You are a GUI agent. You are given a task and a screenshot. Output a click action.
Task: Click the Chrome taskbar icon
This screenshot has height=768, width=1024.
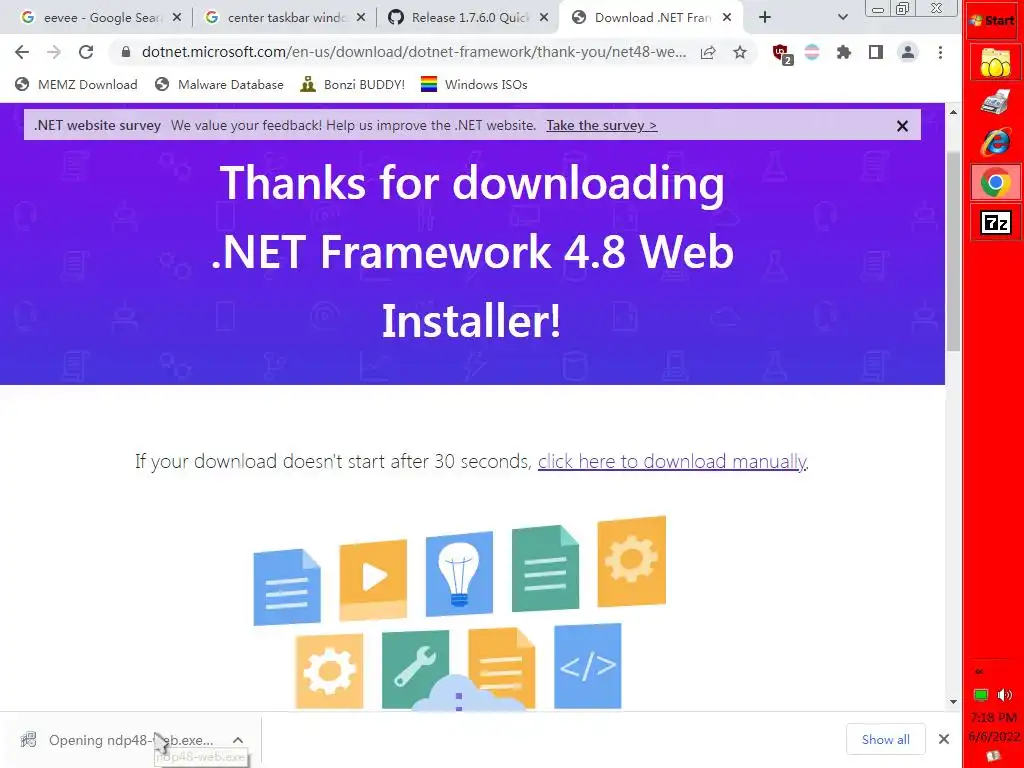995,183
